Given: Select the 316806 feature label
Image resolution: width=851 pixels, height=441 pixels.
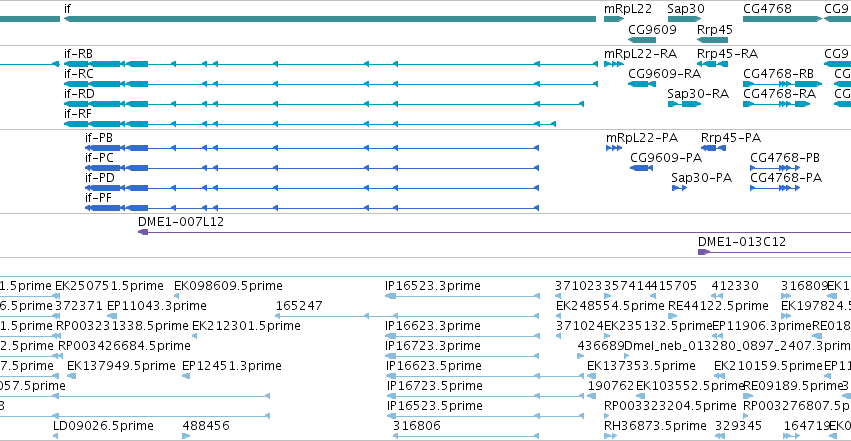Looking at the screenshot, I should click(x=416, y=426).
